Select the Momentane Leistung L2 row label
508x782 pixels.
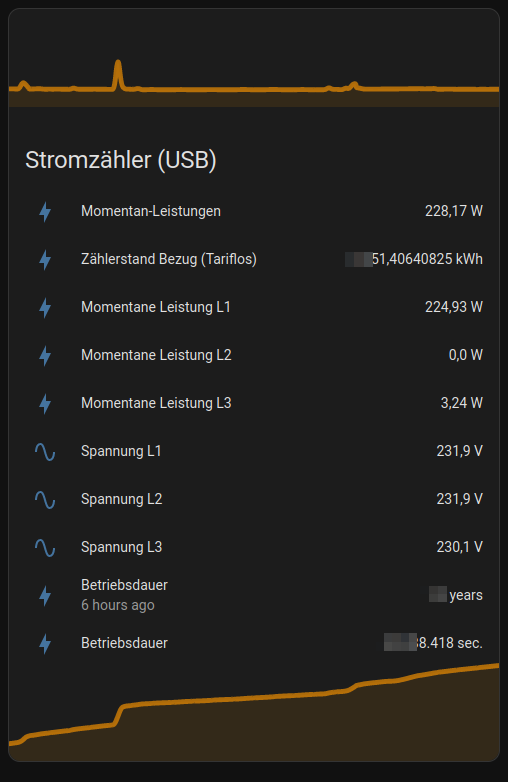[x=156, y=355]
